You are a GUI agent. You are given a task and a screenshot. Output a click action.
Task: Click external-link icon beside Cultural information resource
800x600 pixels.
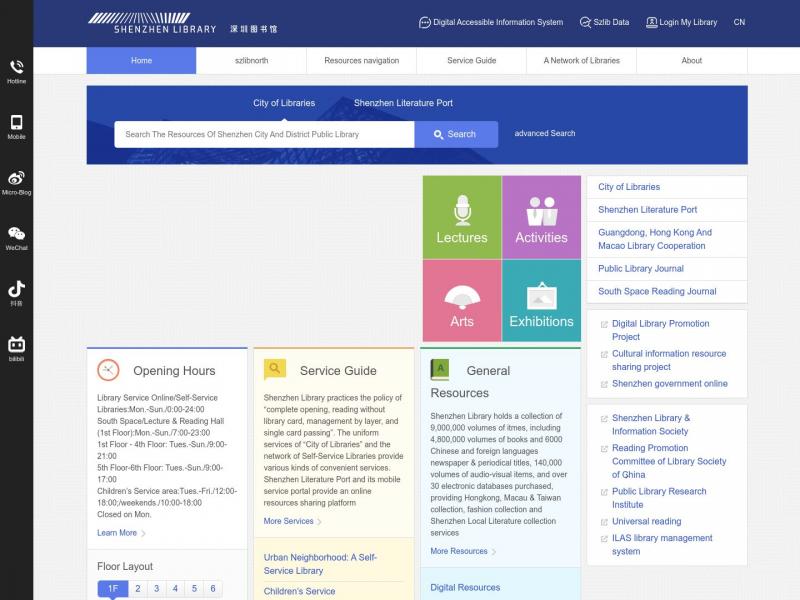point(604,355)
